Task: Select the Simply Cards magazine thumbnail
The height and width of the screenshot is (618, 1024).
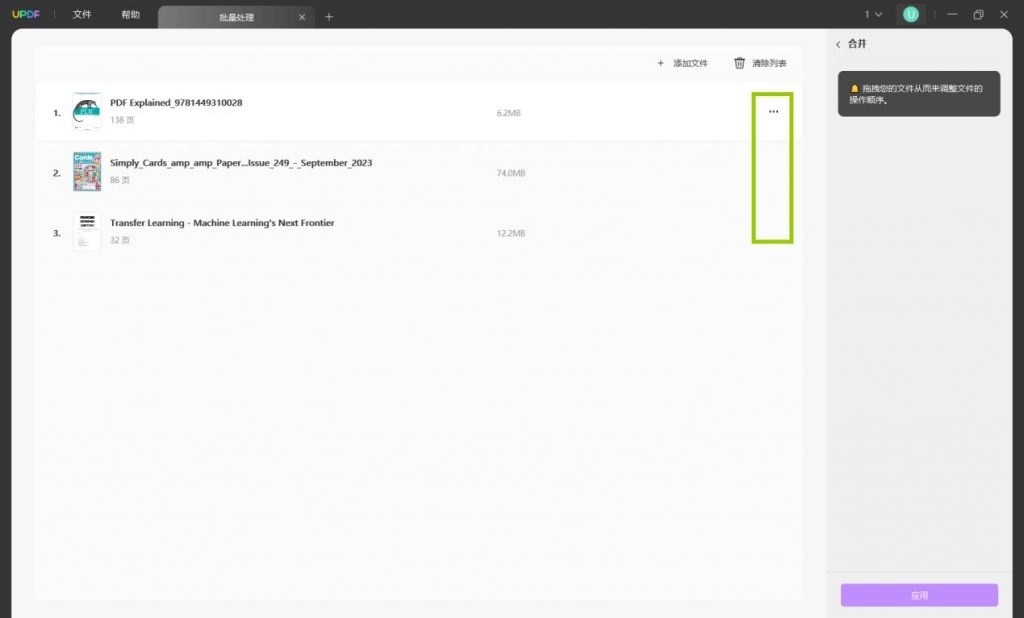Action: pyautogui.click(x=87, y=172)
